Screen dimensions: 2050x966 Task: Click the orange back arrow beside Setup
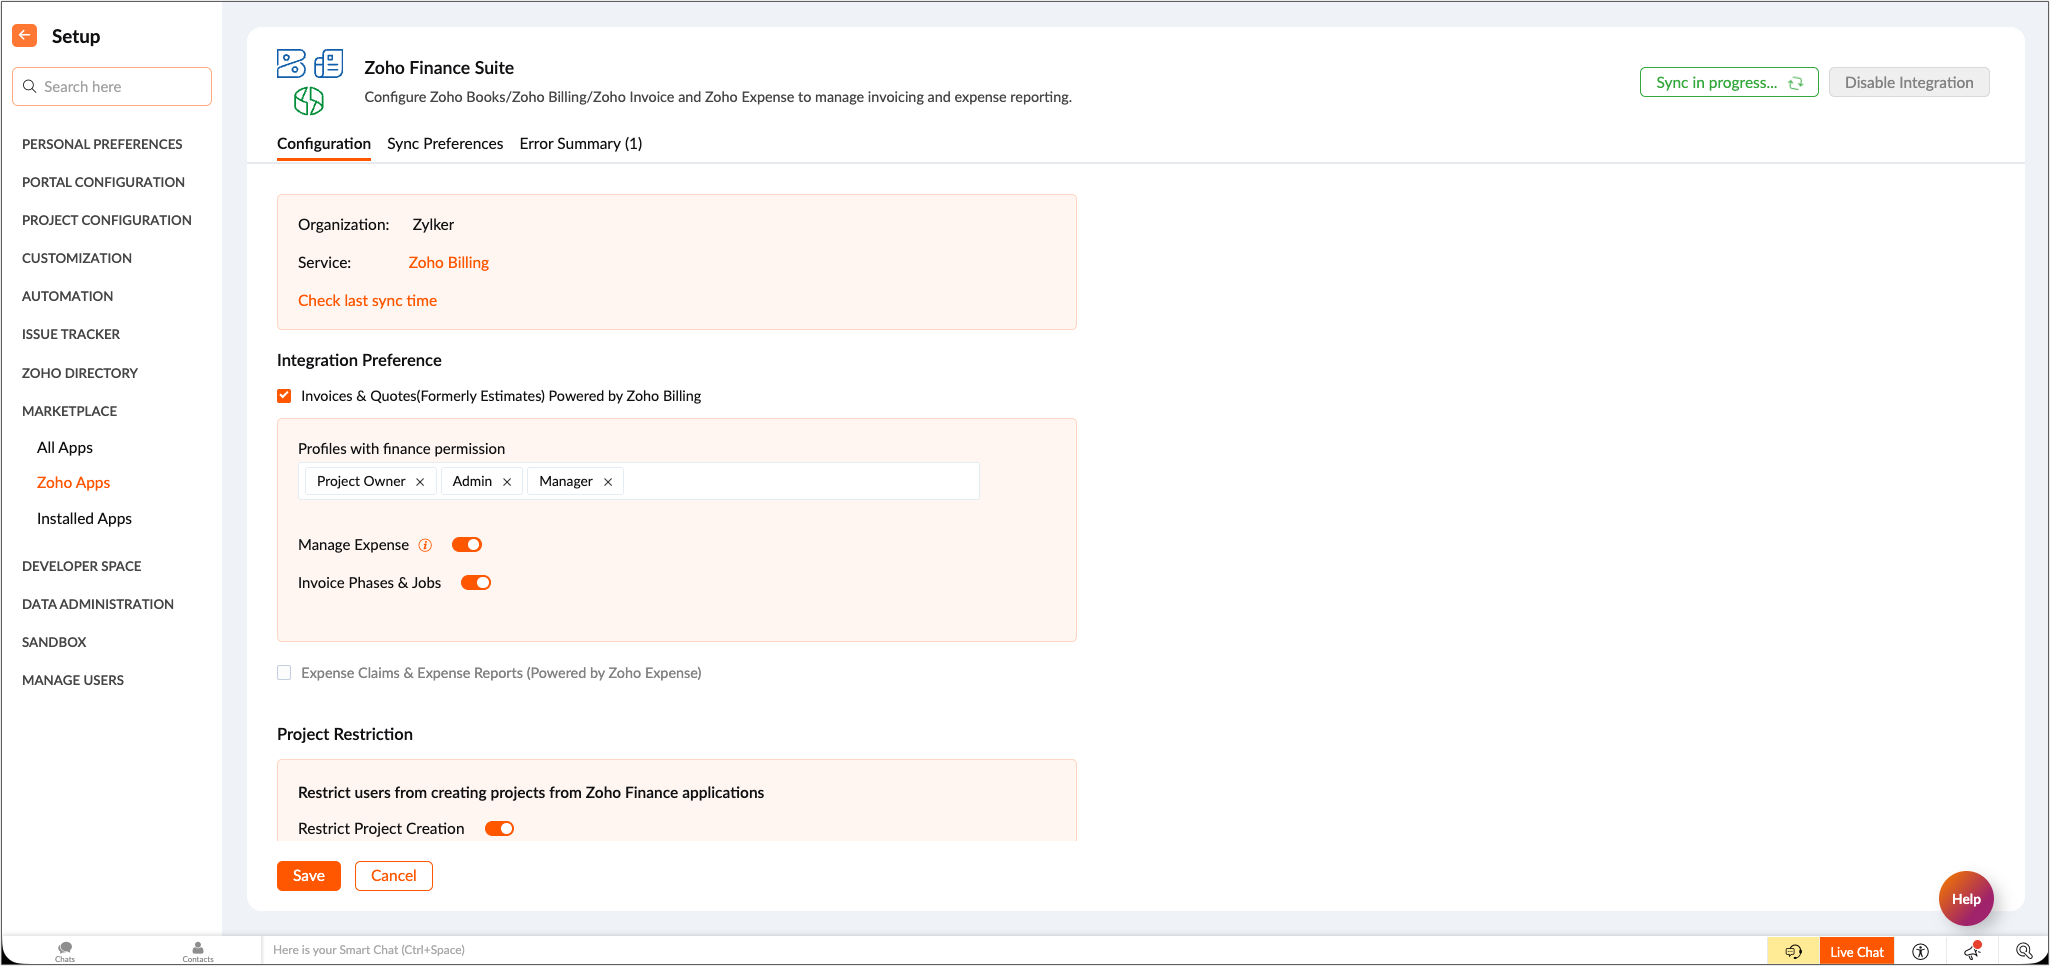tap(25, 36)
